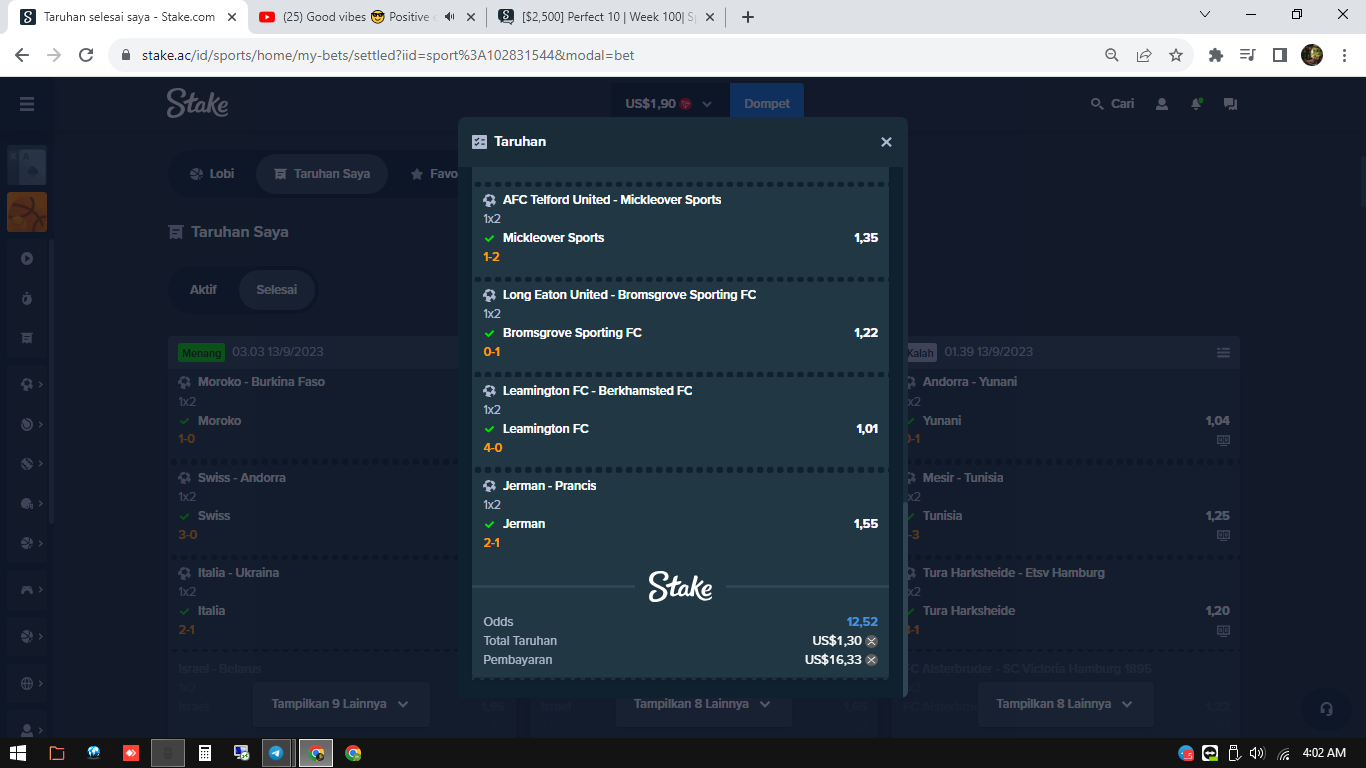
Task: Expand the esports gamepad sidebar category
Action: [x=30, y=590]
